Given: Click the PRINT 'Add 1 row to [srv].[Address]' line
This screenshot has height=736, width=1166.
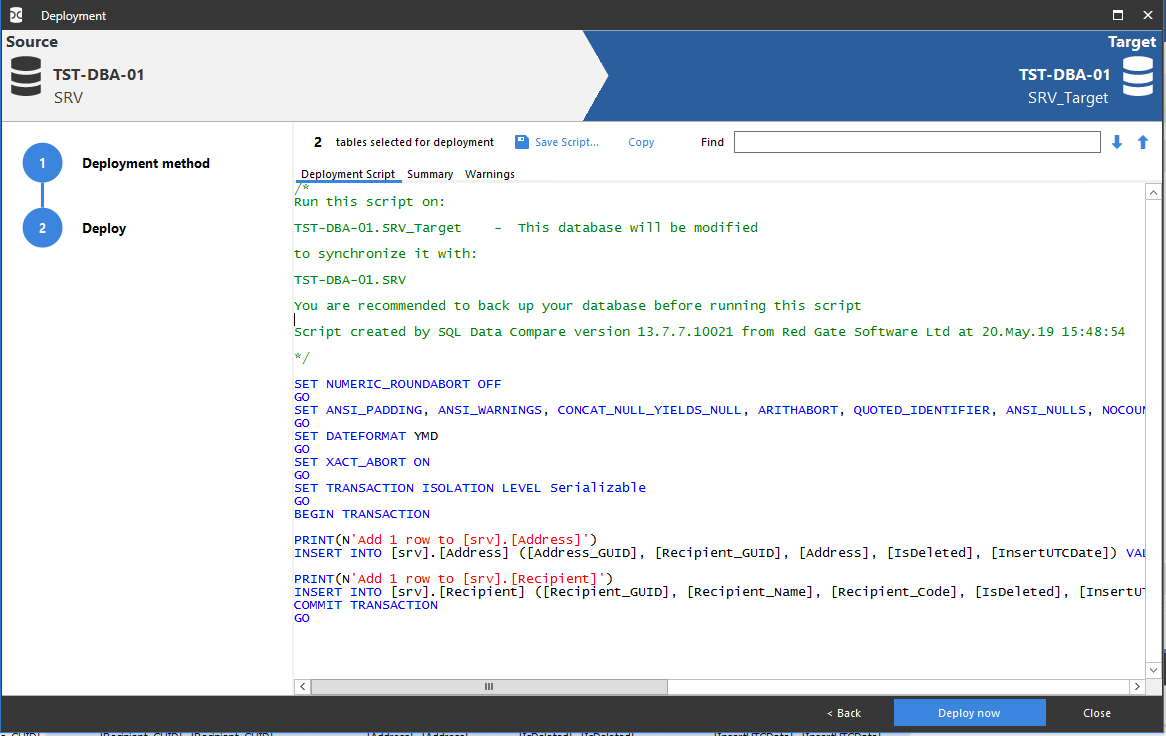Looking at the screenshot, I should 445,540.
